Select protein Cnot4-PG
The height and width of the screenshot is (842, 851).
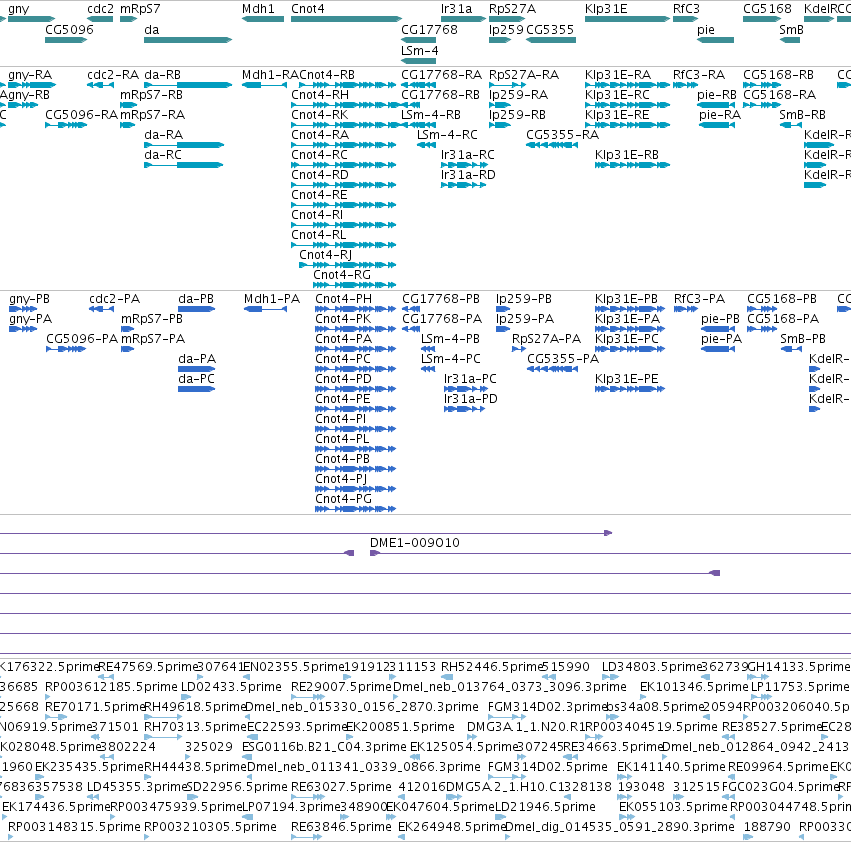[344, 498]
